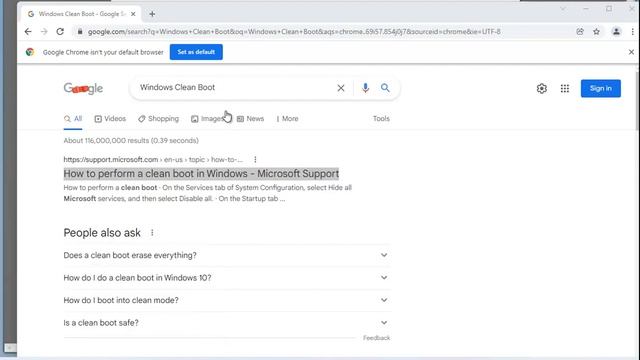This screenshot has width=640, height=360.
Task: Expand 'Does a clean boot erase everything?'
Action: [x=227, y=255]
